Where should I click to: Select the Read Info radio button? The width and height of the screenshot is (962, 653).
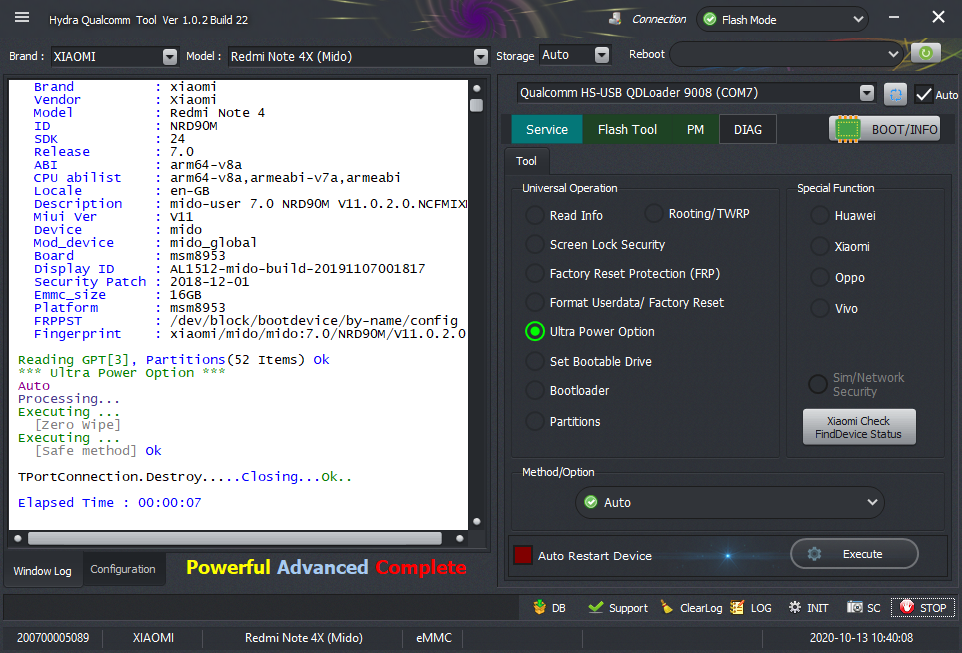[x=535, y=215]
